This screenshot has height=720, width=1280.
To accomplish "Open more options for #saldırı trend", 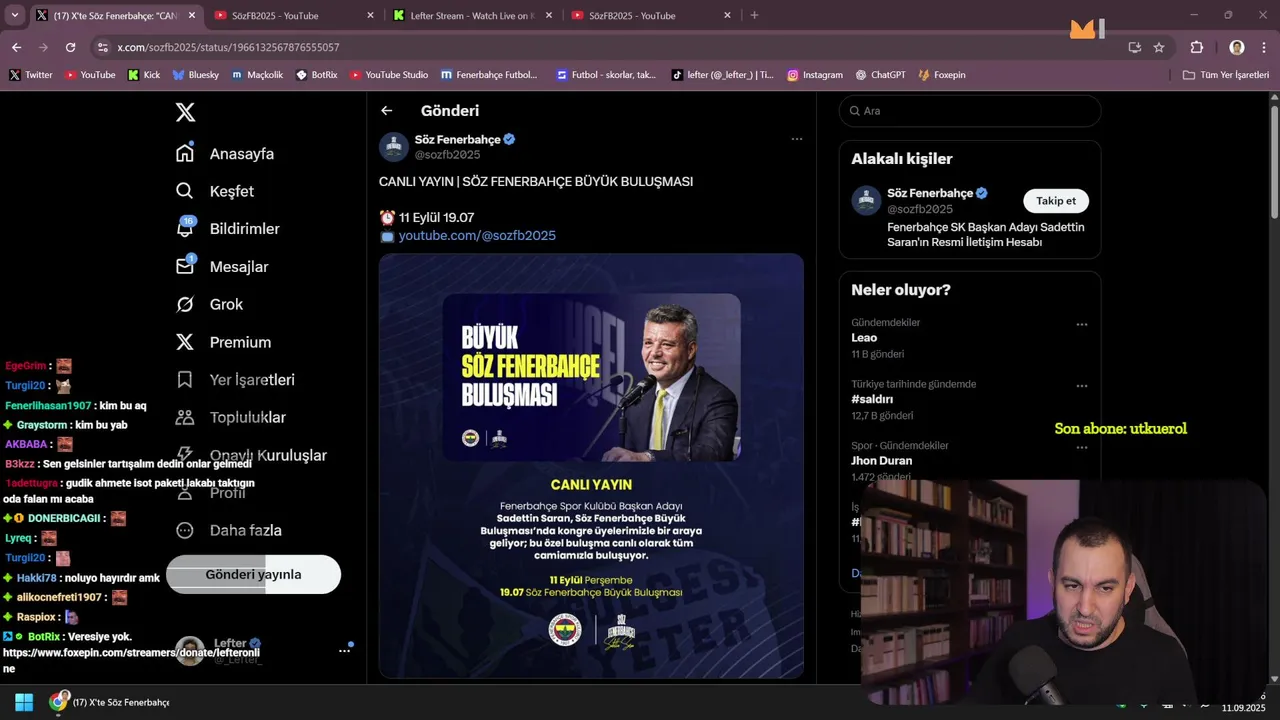I will 1081,386.
